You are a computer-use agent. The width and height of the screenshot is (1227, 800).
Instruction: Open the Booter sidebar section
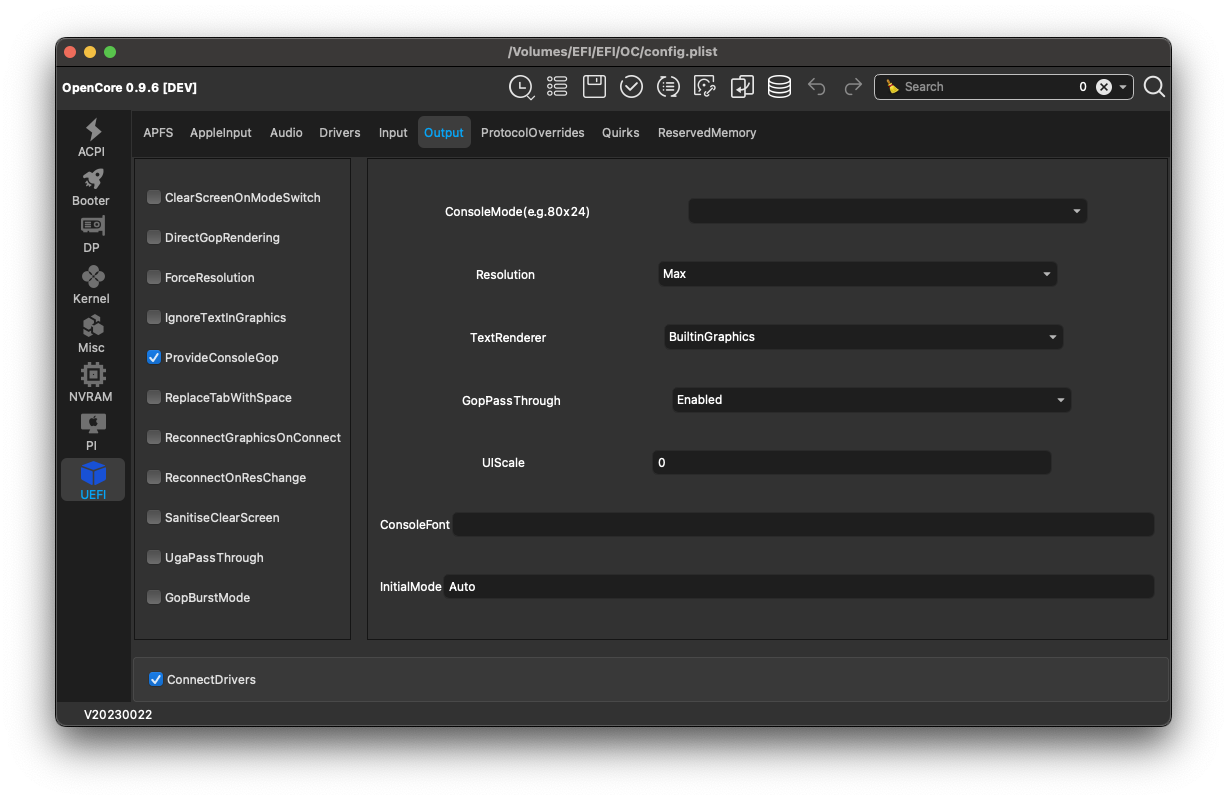pos(92,187)
